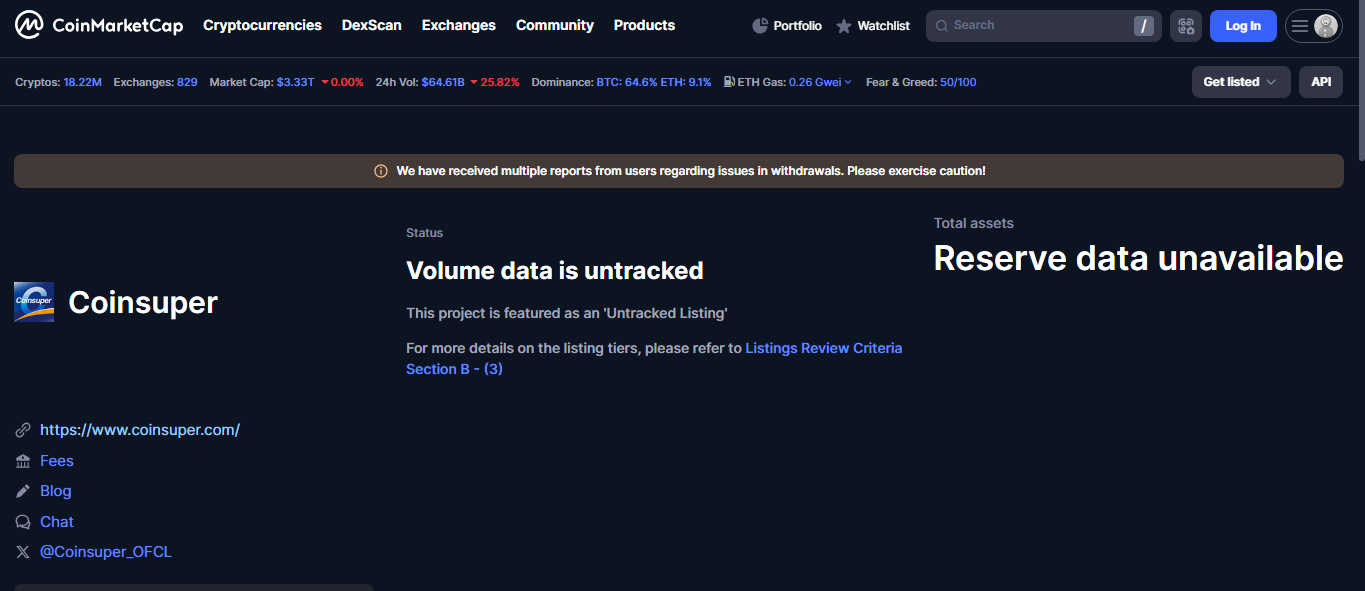Screen dimensions: 1365x591
Task: Click the 'Total assets' label
Action: (974, 223)
